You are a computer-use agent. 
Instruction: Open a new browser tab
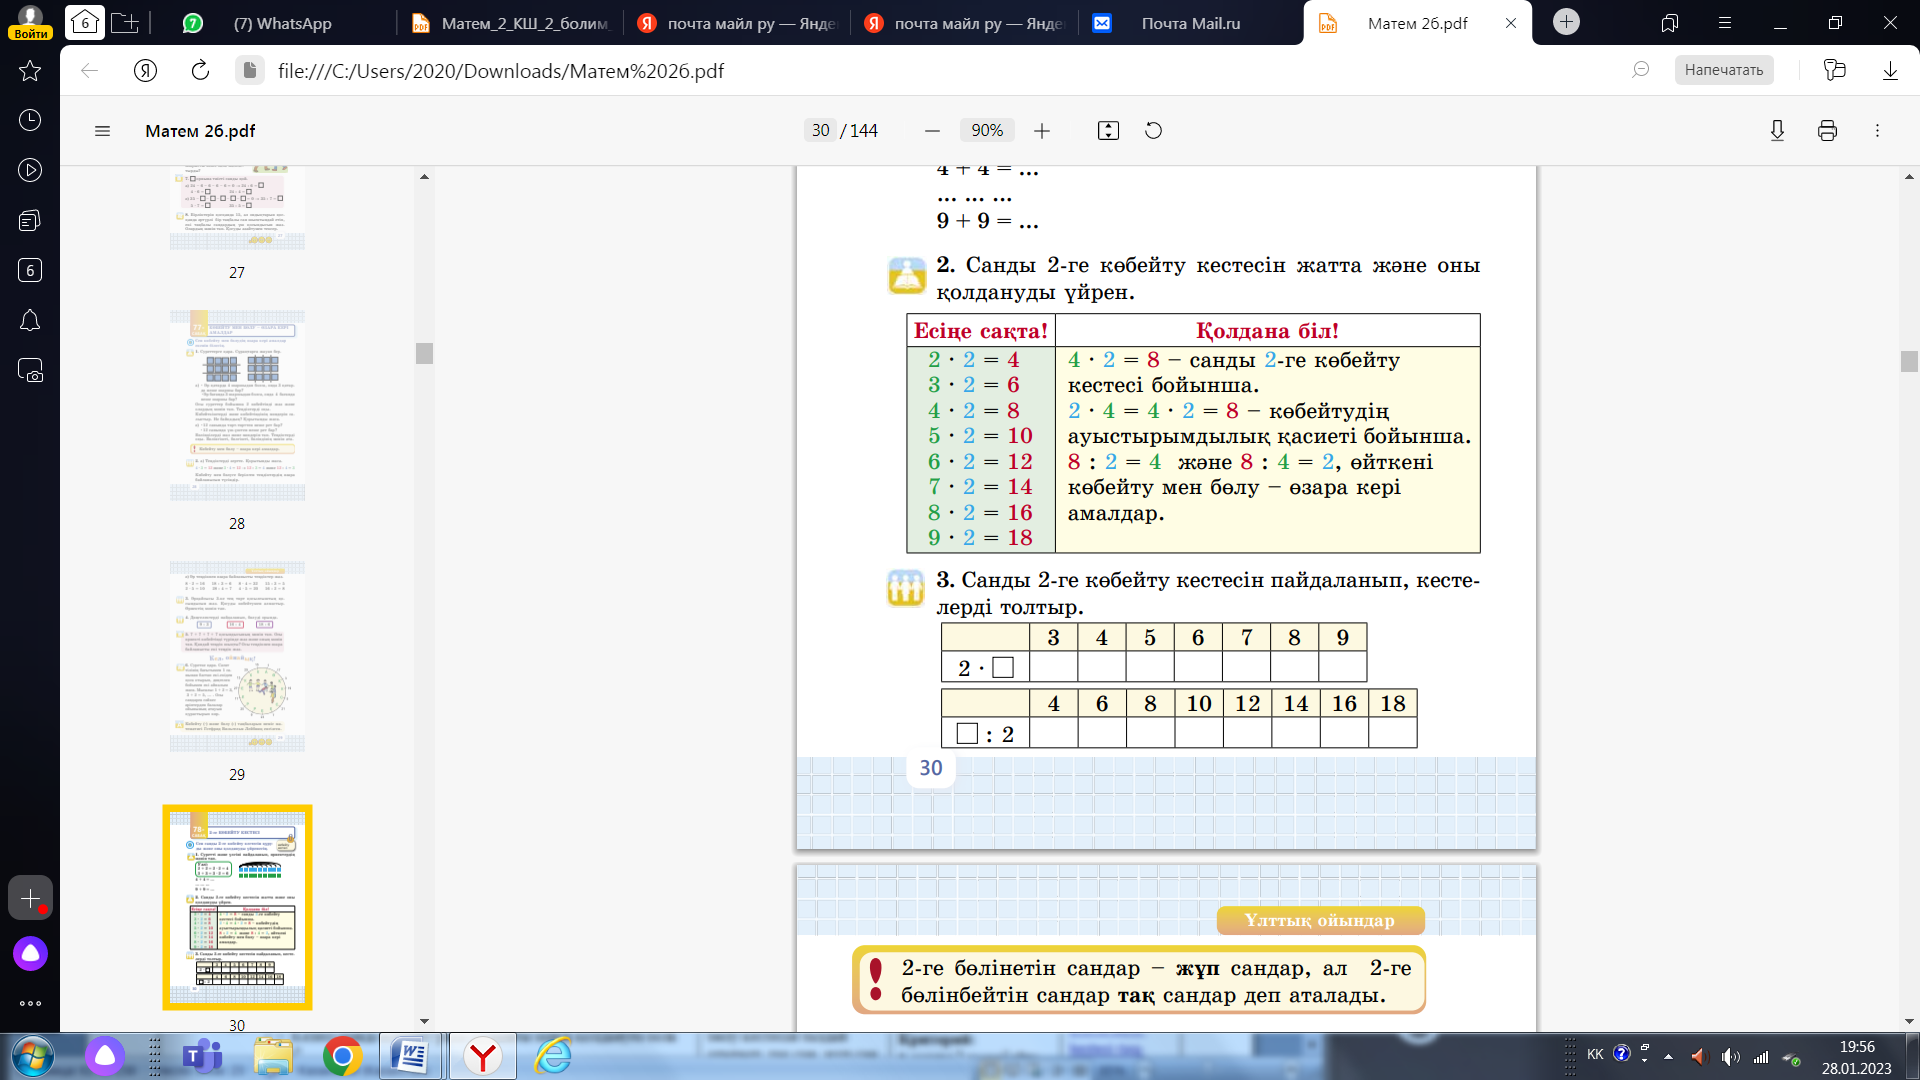[1566, 22]
